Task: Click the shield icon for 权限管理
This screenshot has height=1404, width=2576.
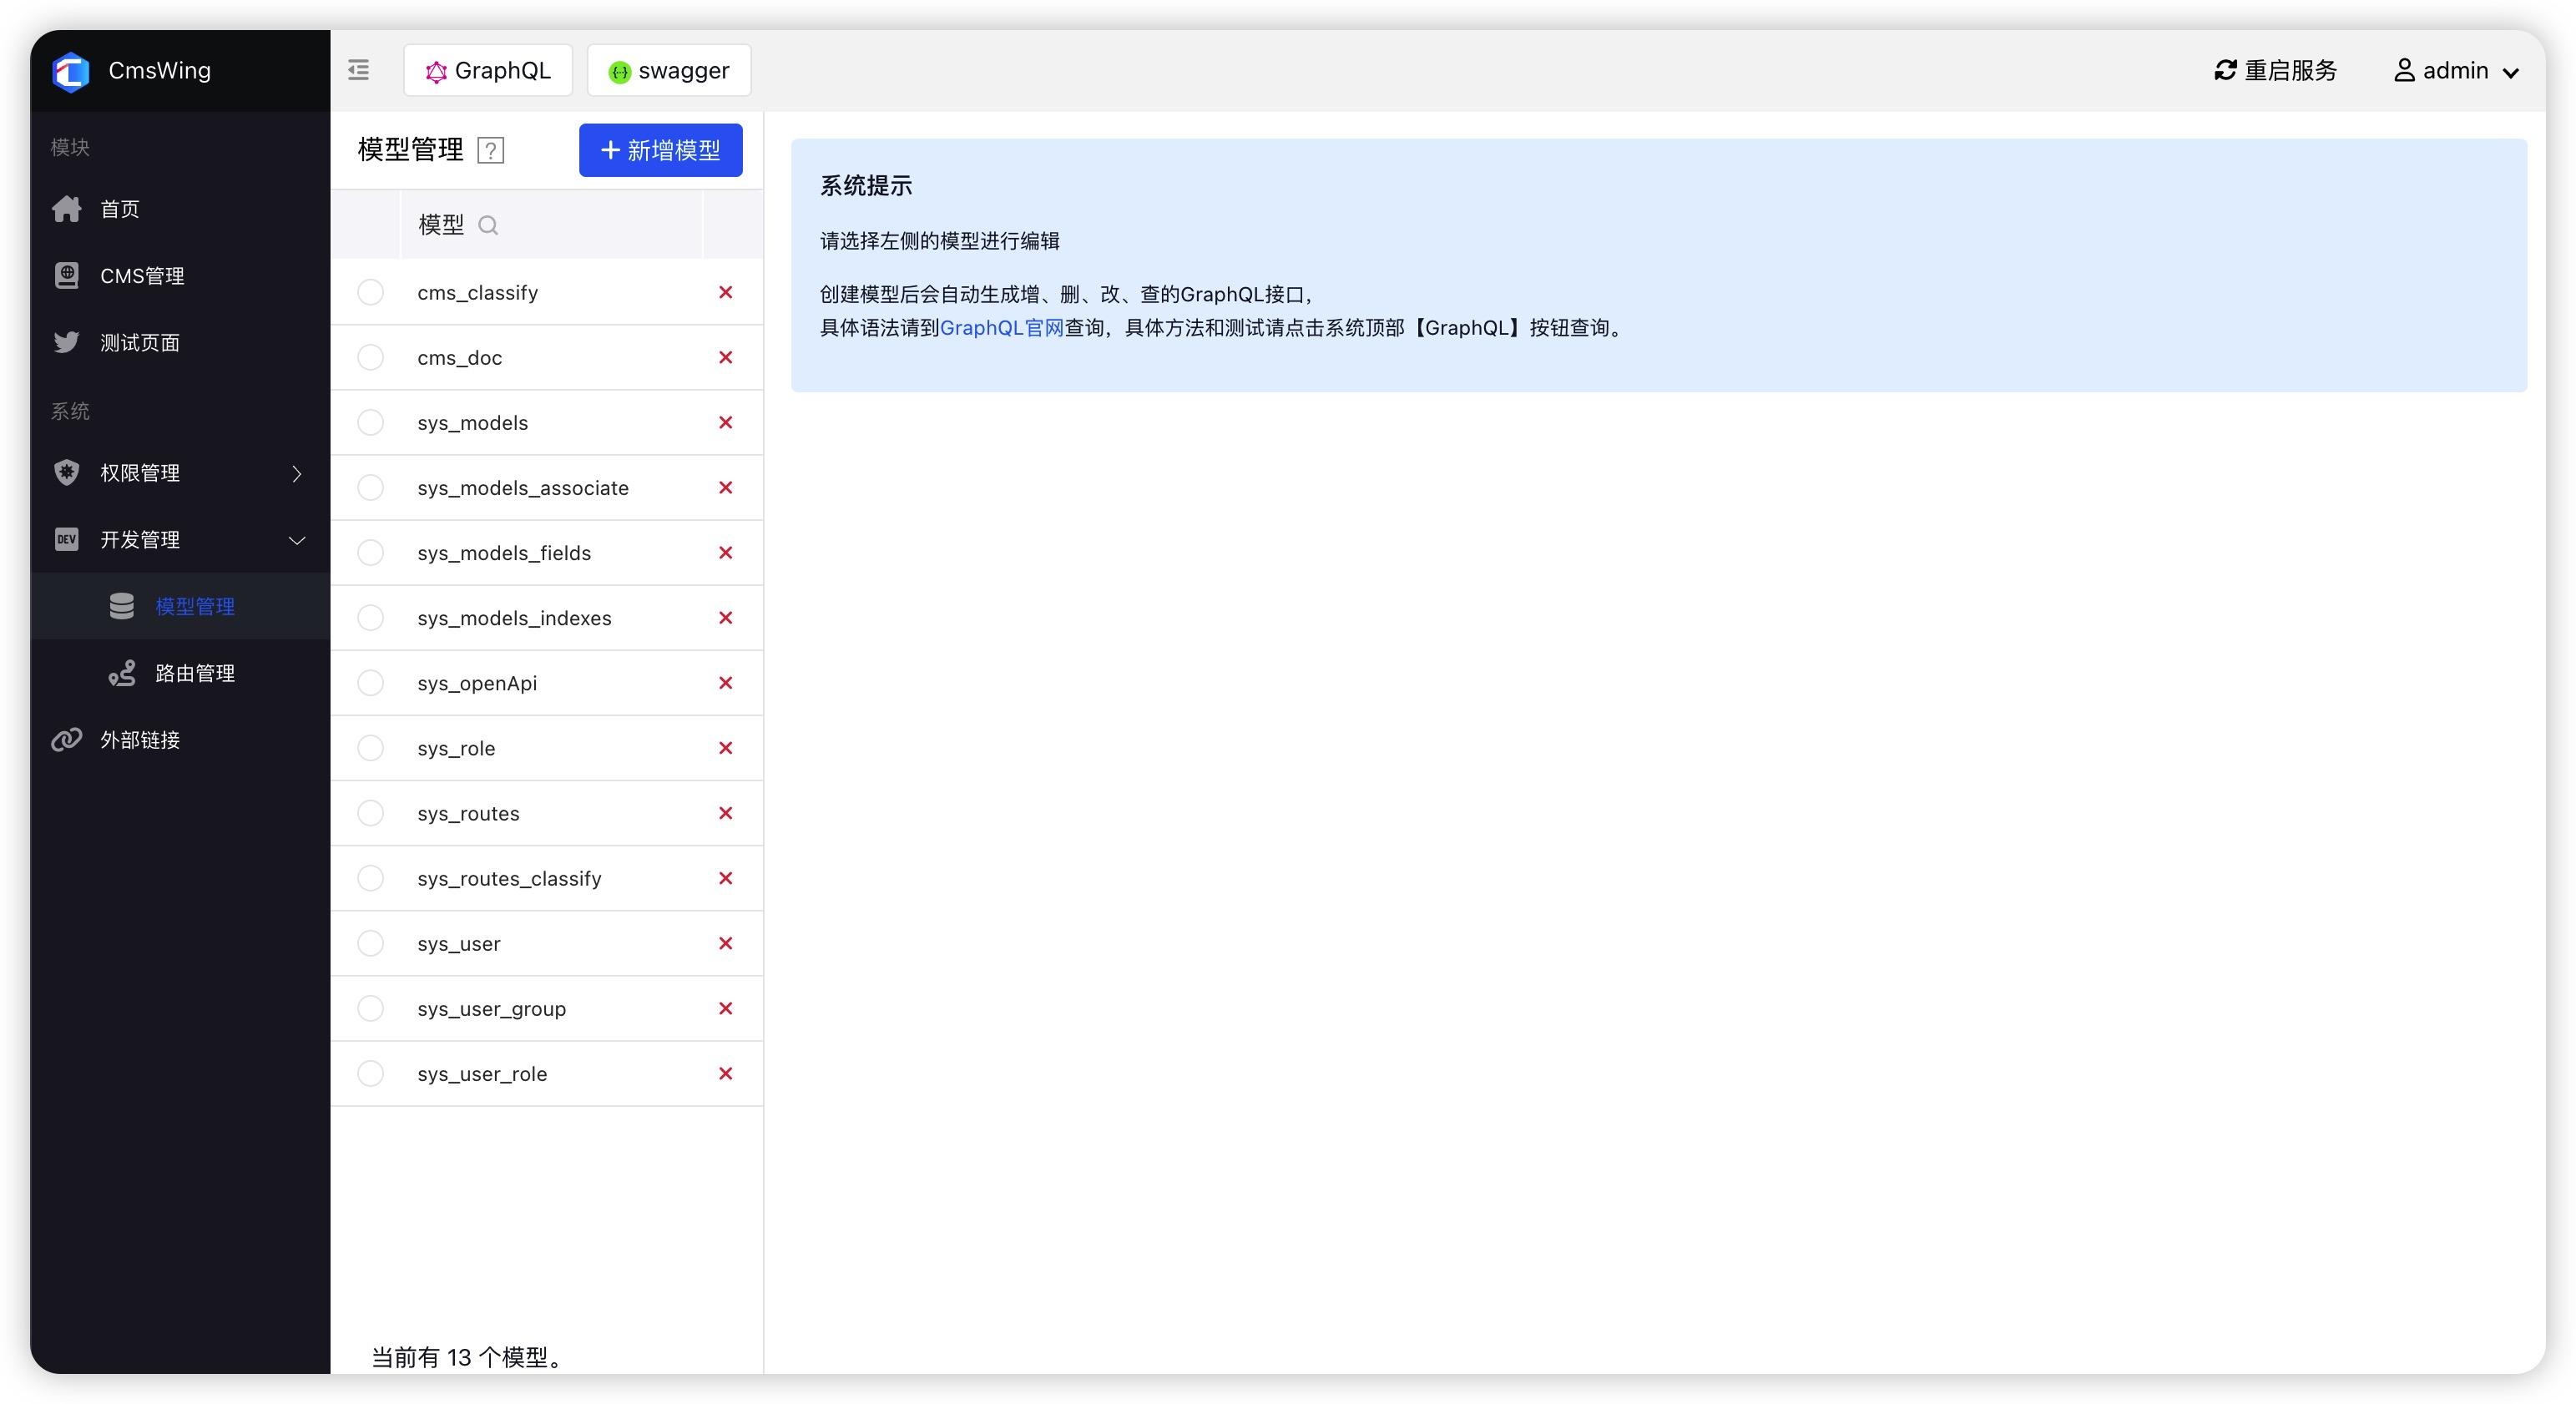Action: point(67,472)
